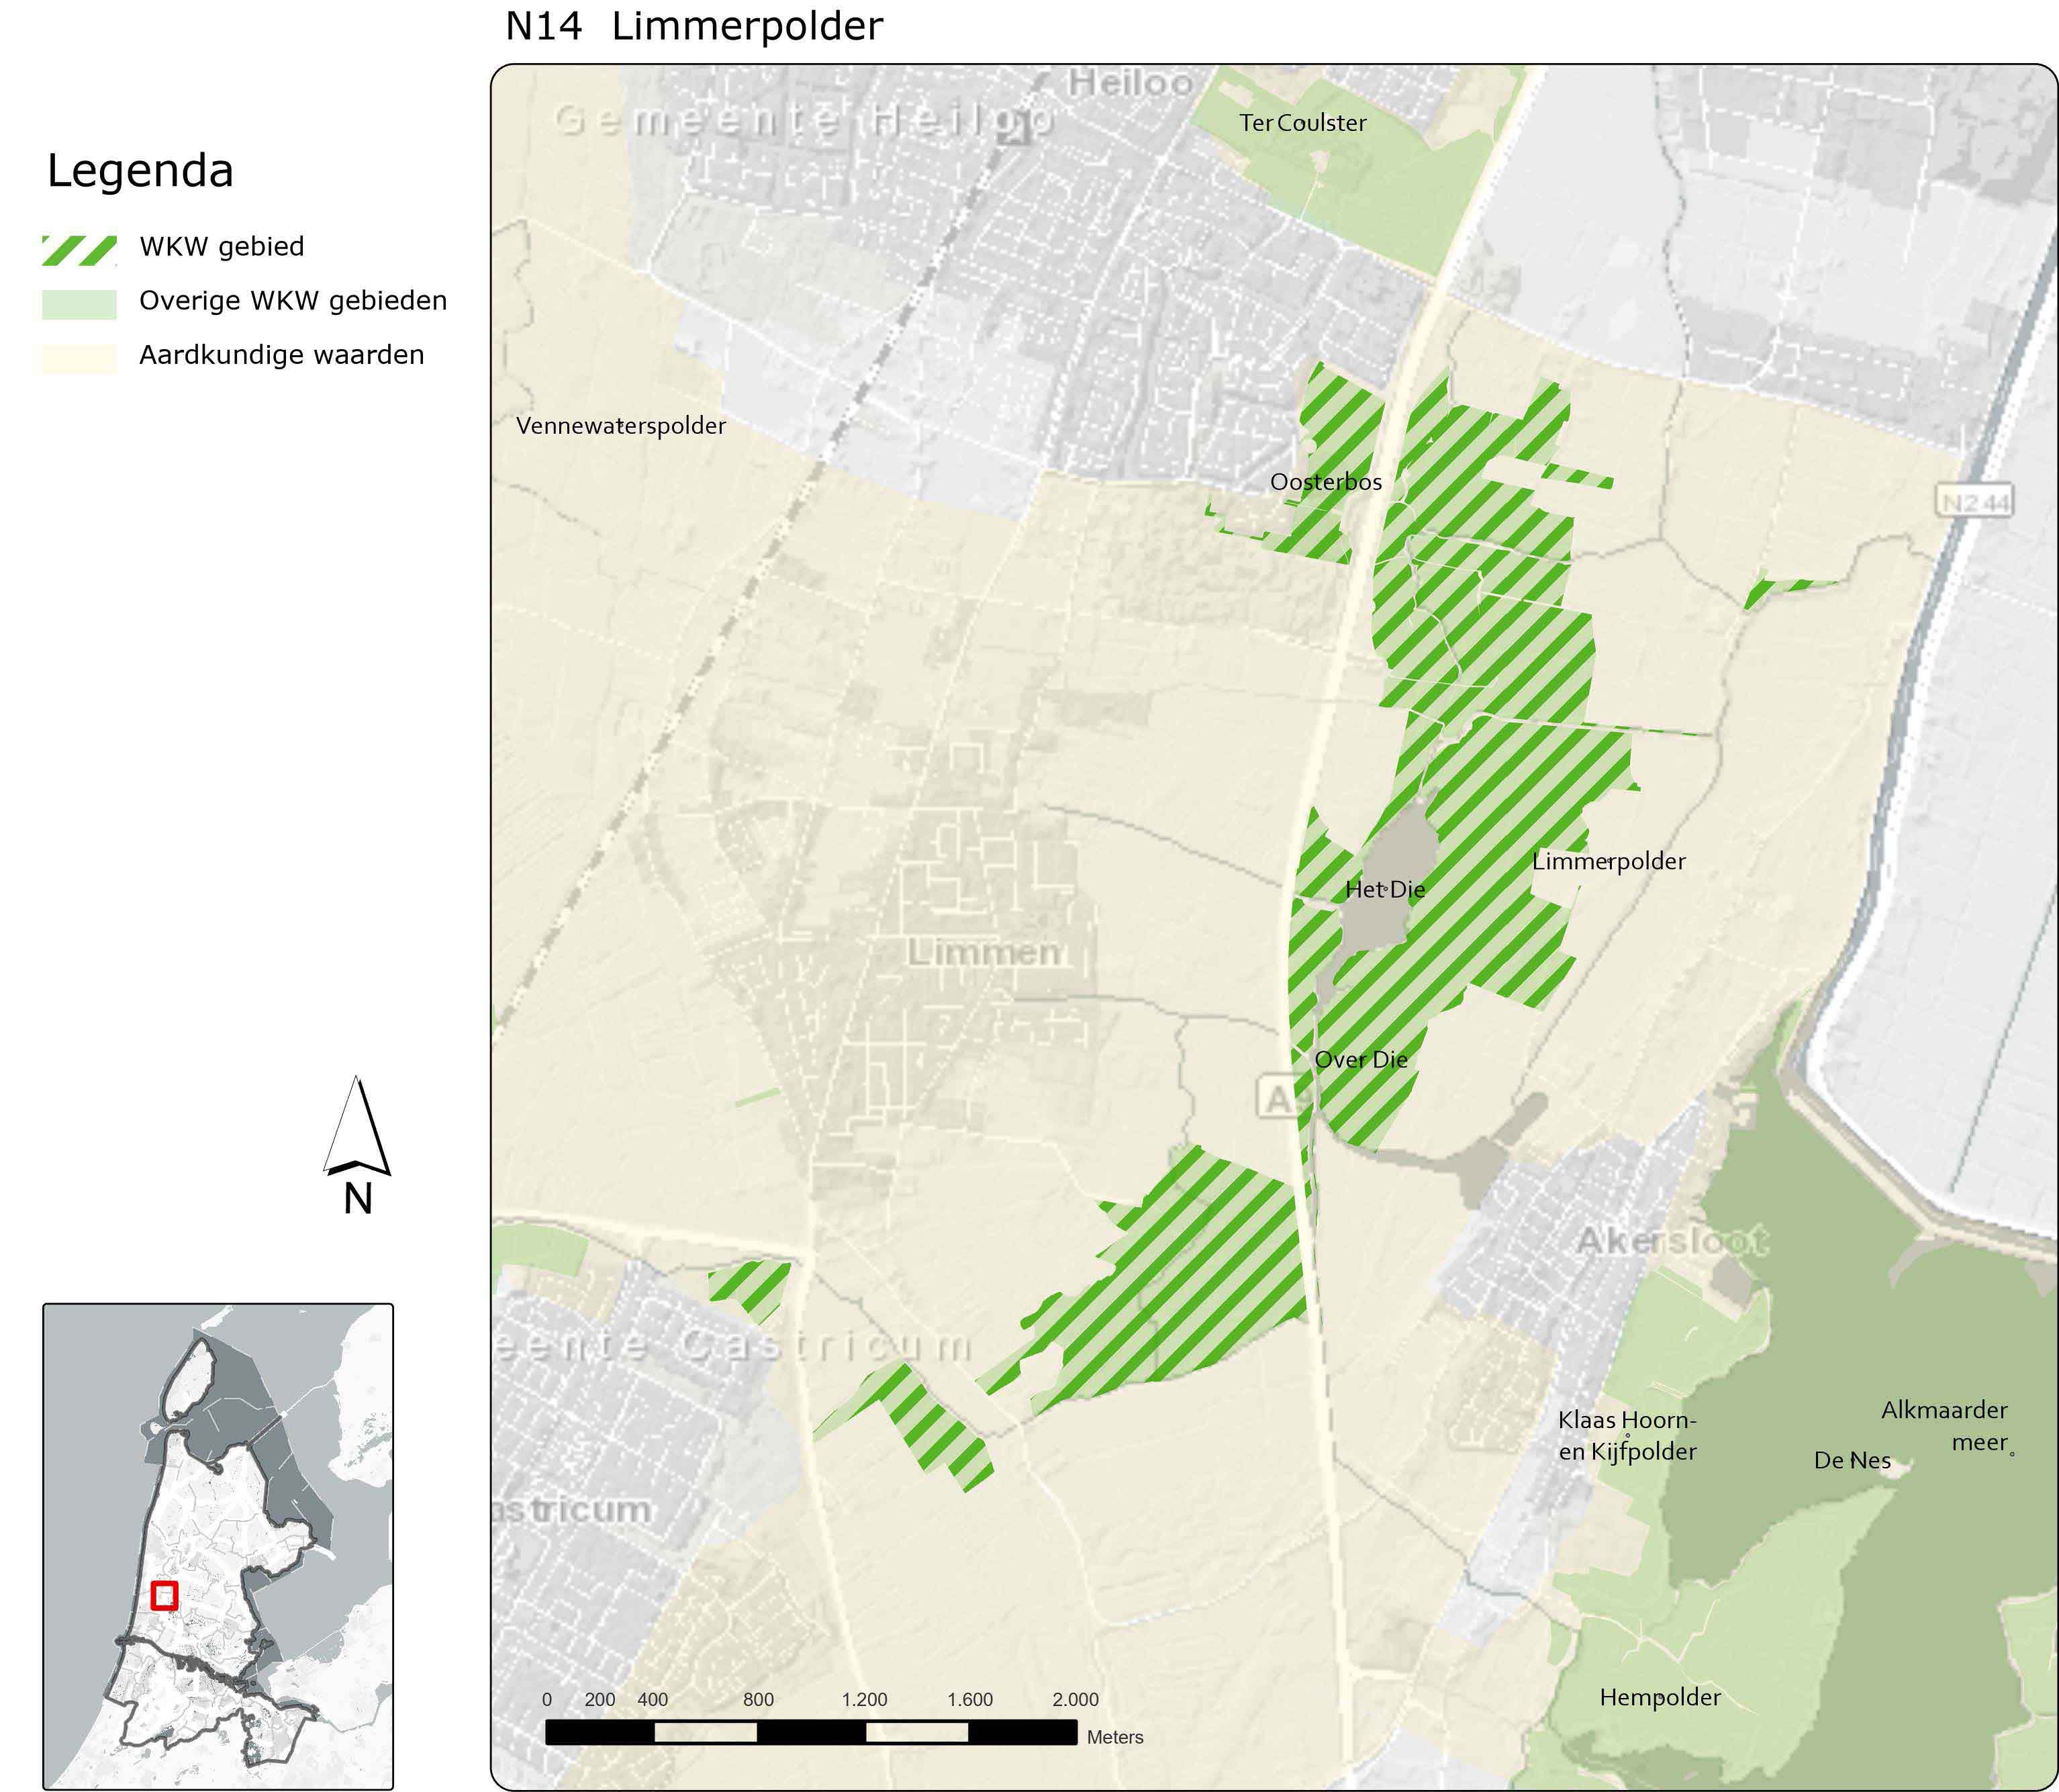Image resolution: width=2059 pixels, height=1792 pixels.
Task: Click the N14 Limmerpolder map title
Action: click(x=694, y=27)
